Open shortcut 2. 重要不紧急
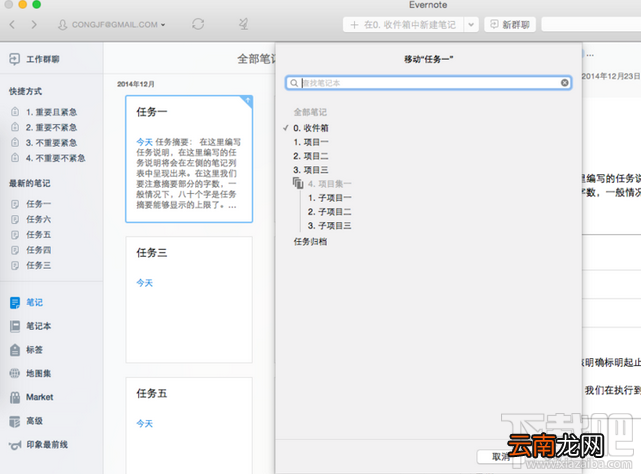 point(44,127)
